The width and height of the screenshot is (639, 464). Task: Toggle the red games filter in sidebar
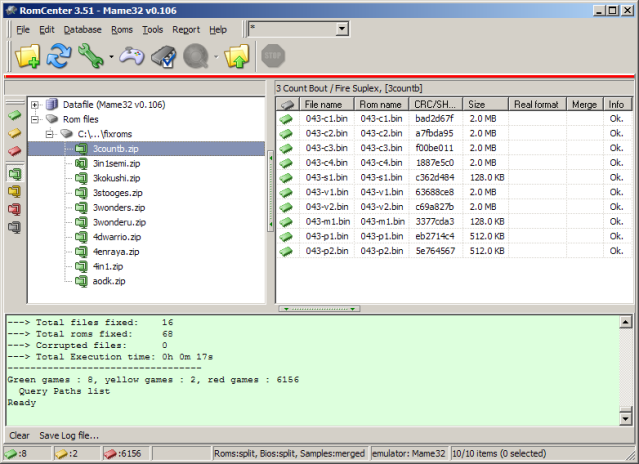[14, 209]
